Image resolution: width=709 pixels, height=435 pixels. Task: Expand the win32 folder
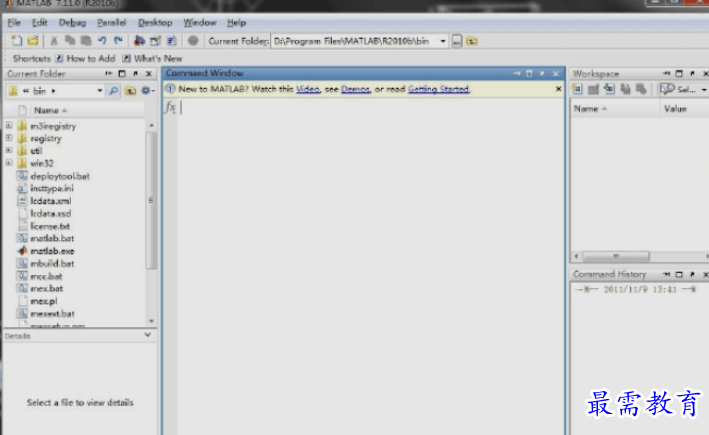9,162
